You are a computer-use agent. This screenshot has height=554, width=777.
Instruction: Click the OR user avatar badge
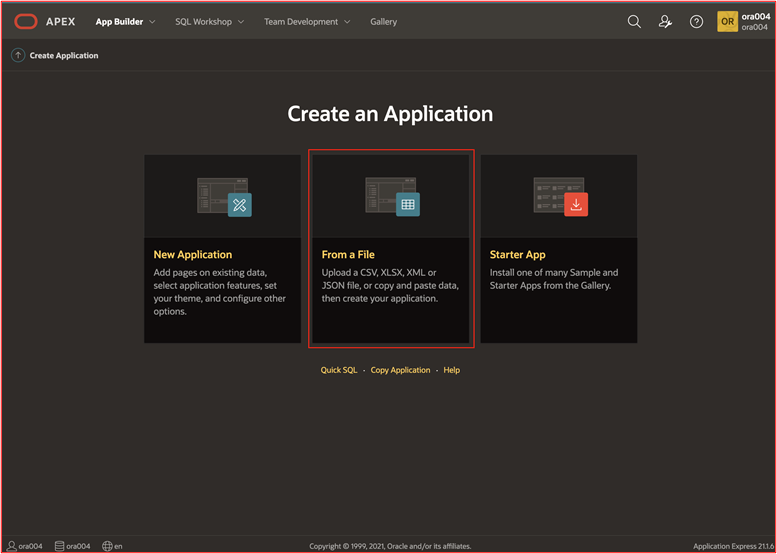[727, 21]
